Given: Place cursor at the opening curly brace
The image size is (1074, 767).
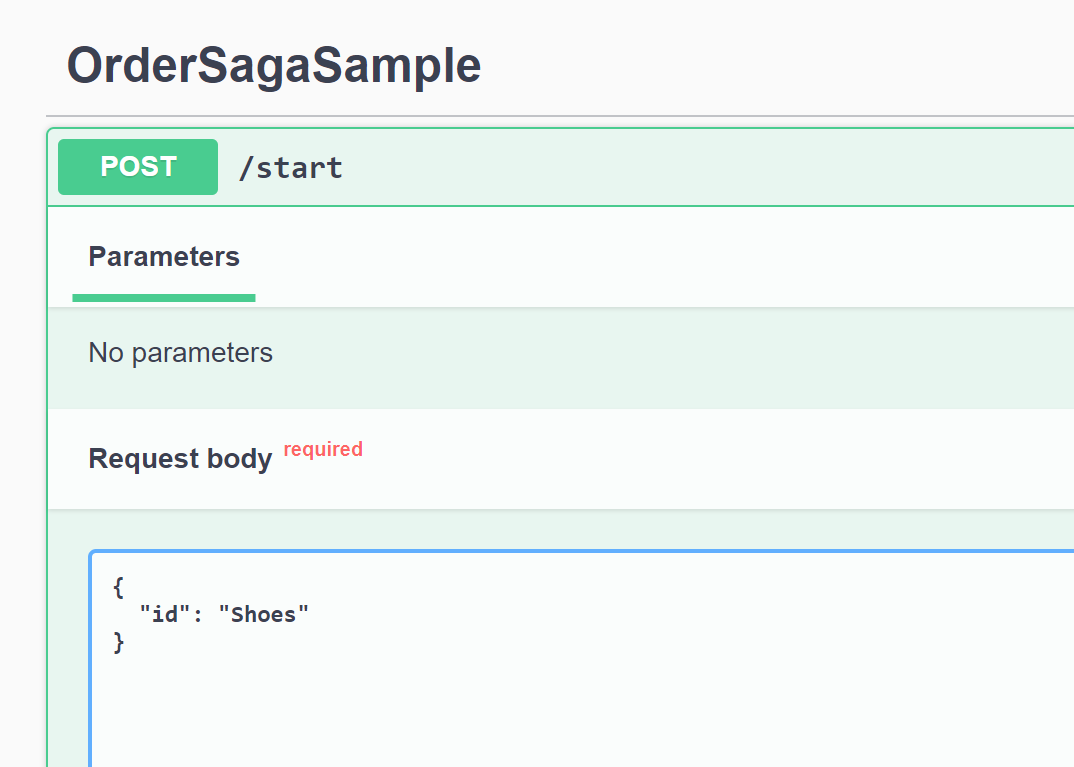Looking at the screenshot, I should pyautogui.click(x=120, y=587).
